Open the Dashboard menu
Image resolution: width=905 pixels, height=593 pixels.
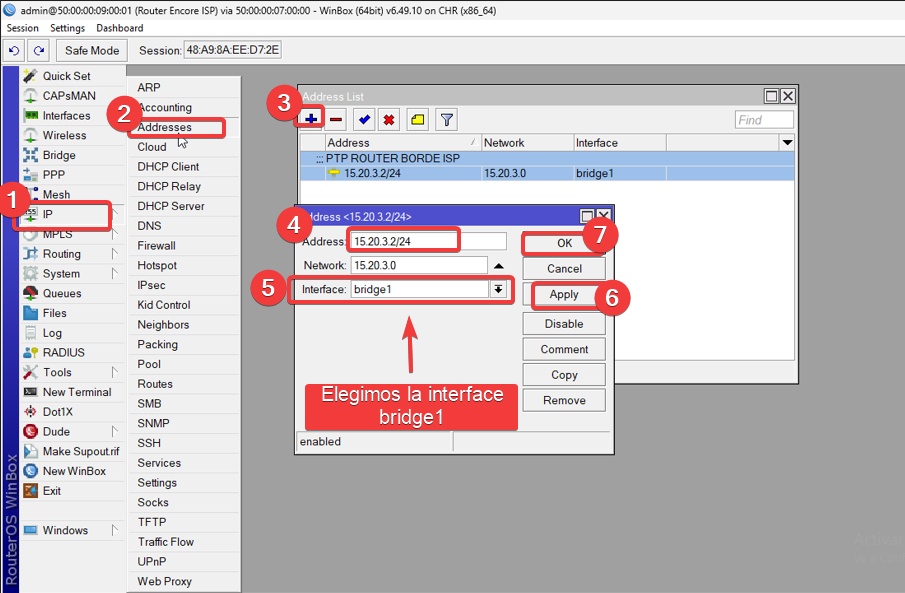click(119, 28)
